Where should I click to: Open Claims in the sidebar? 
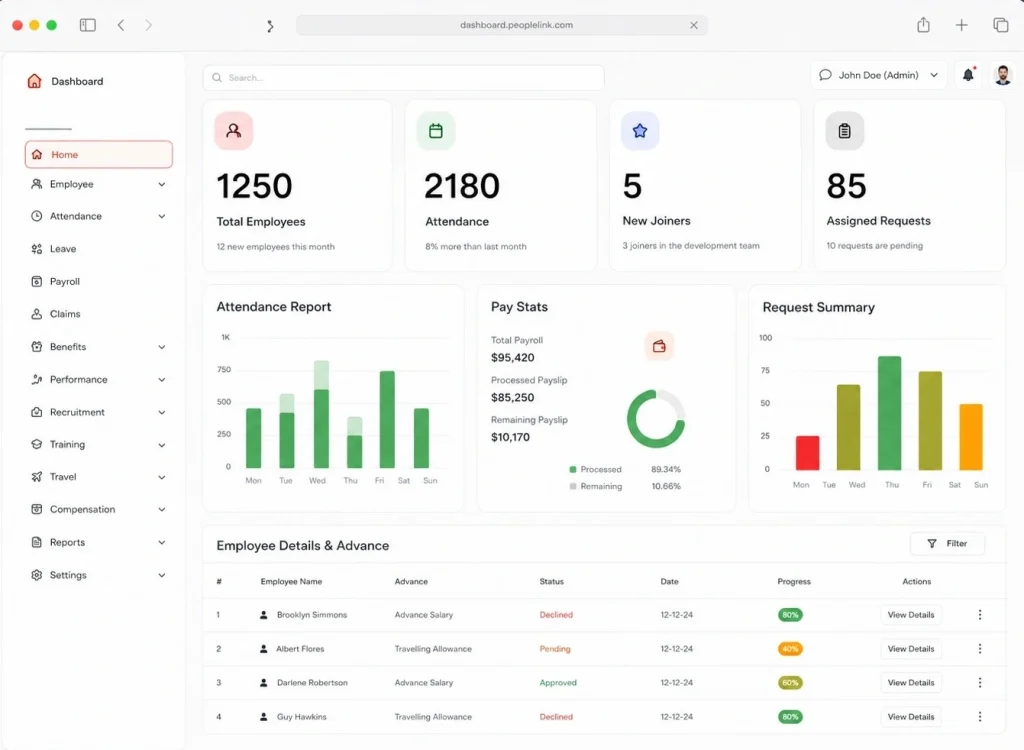point(65,314)
